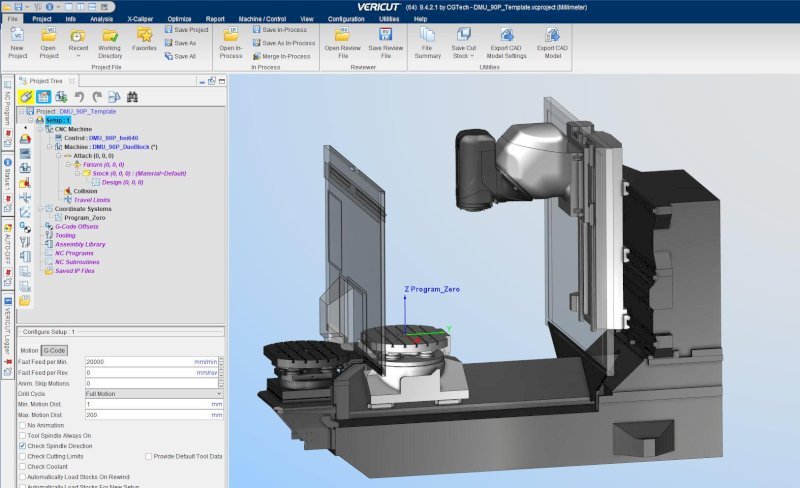Click the Export CAD Model Settings icon
The width and height of the screenshot is (800, 488).
(506, 35)
